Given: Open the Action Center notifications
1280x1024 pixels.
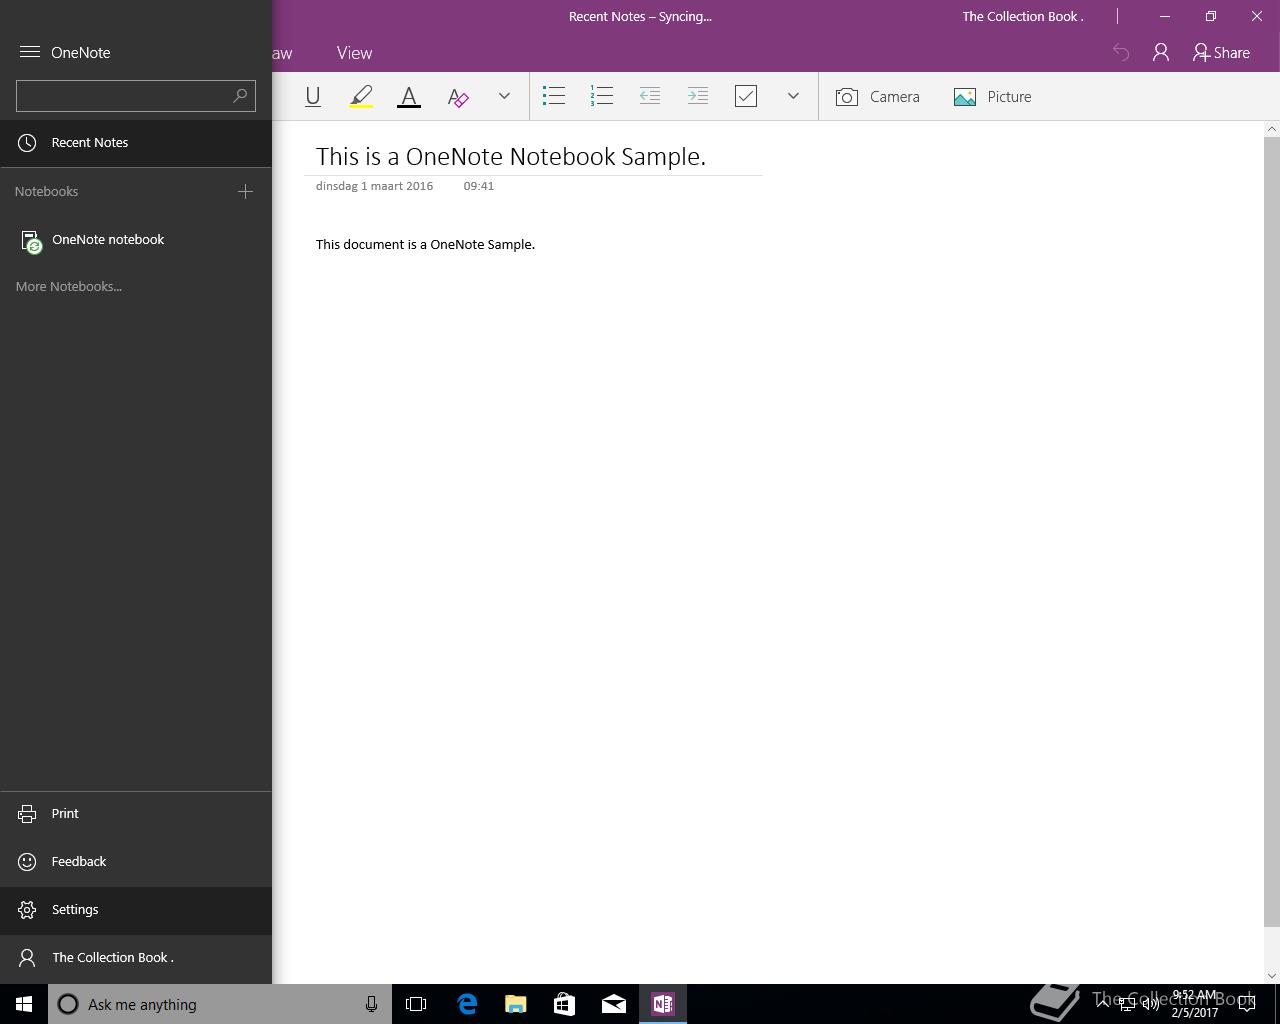Looking at the screenshot, I should pyautogui.click(x=1247, y=1004).
